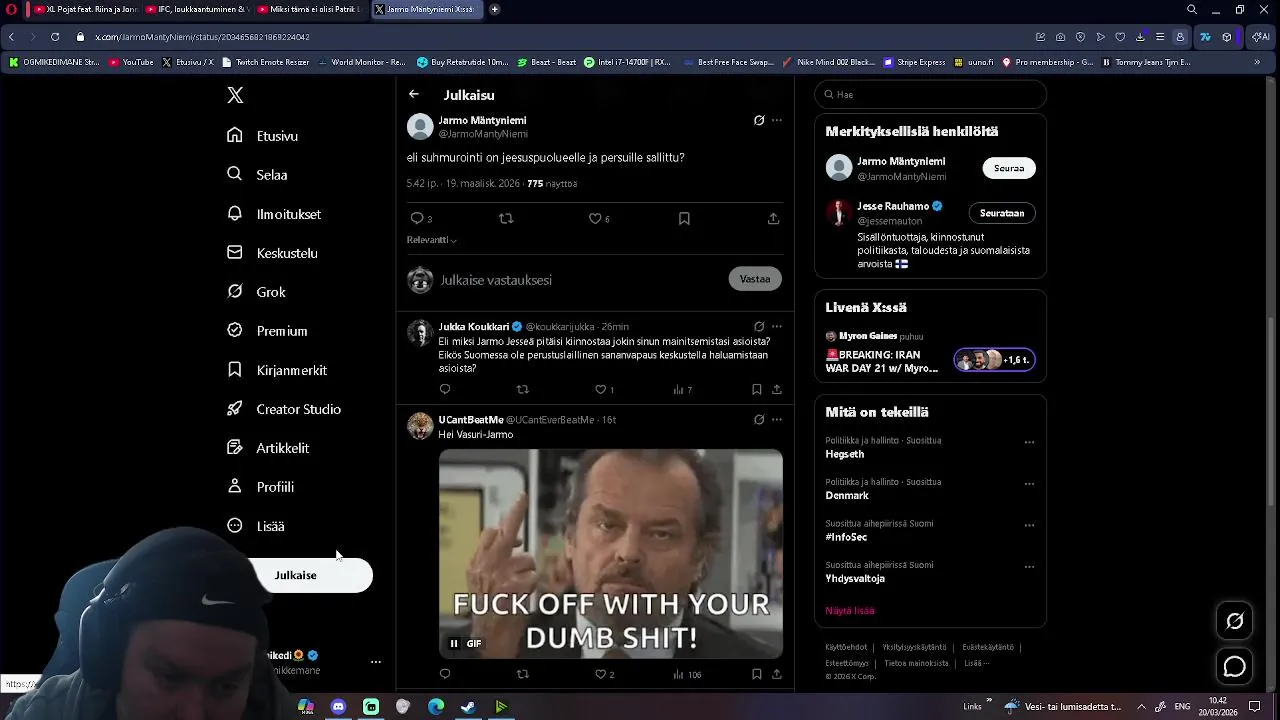Viewport: 1280px width, 720px height.
Task: Open options for #InfoSec trend
Action: point(1029,525)
